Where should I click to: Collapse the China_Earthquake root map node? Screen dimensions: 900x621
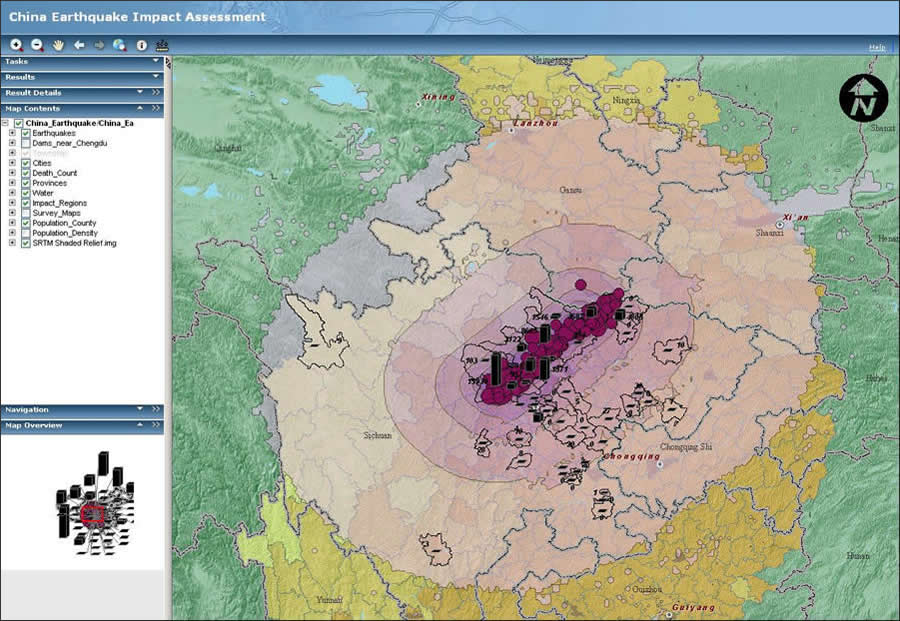click(x=5, y=123)
